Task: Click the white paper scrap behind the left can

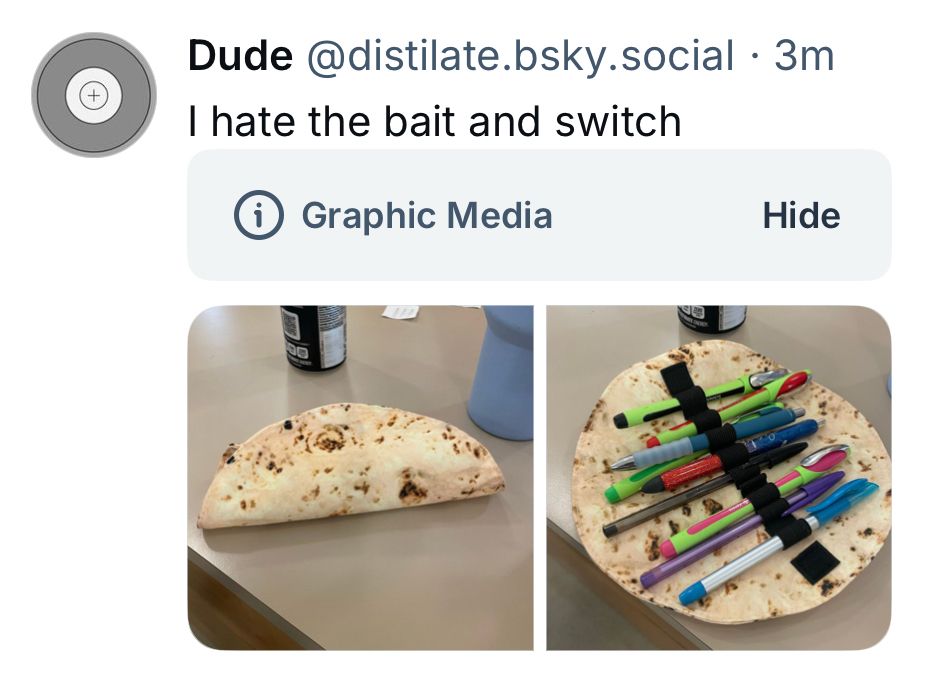Action: 400,311
